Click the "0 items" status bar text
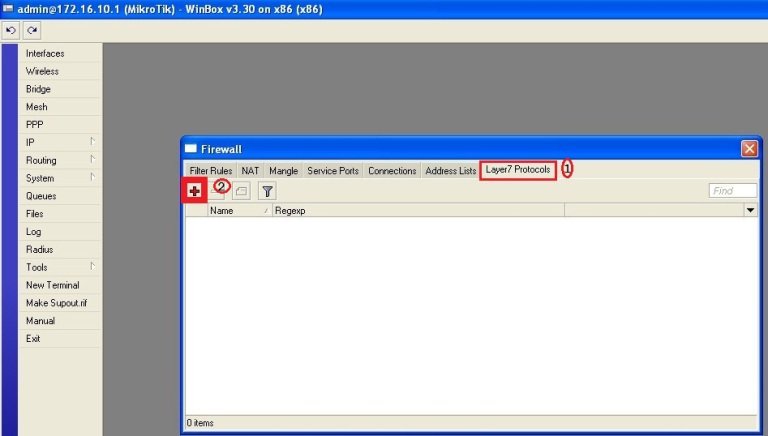 point(200,423)
